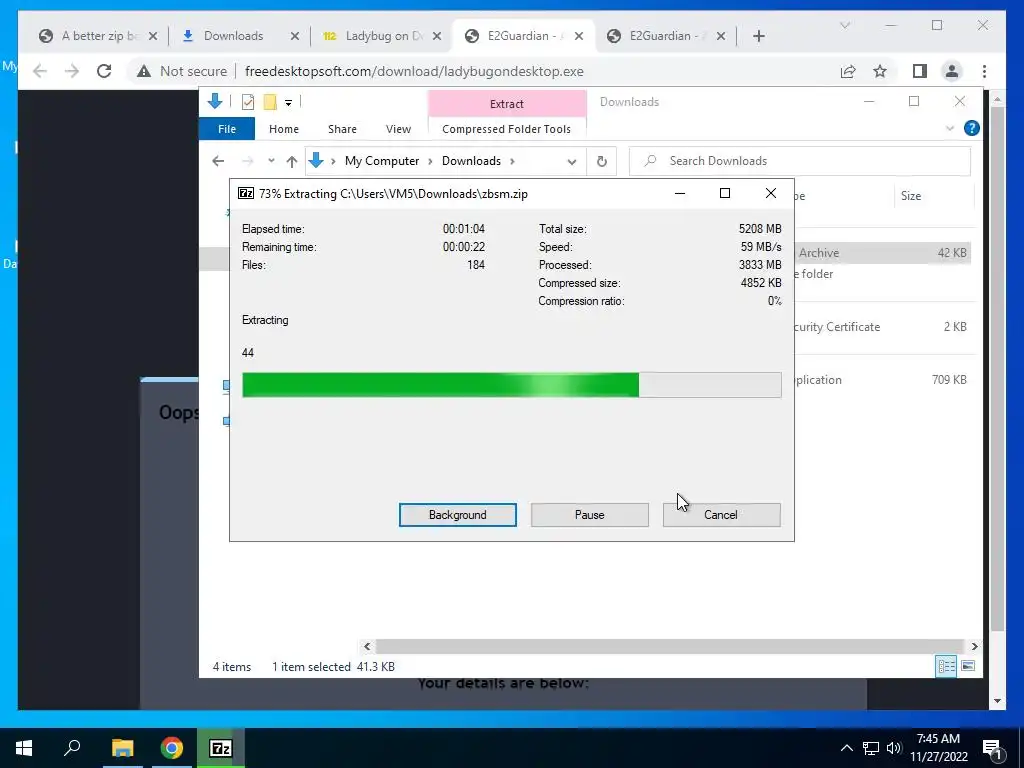Open the View ribbon tab
This screenshot has height=768, width=1024.
click(398, 129)
